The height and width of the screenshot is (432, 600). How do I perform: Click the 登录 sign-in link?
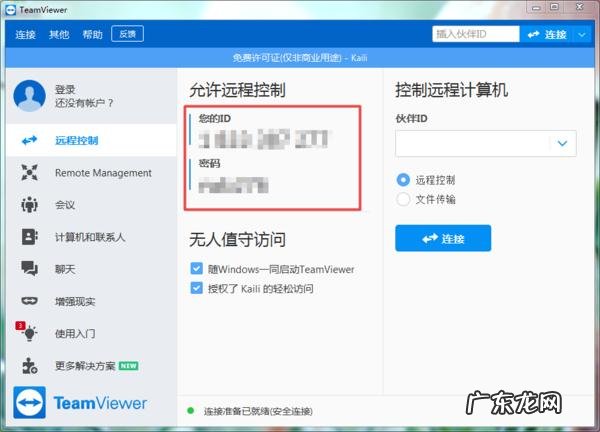click(65, 90)
